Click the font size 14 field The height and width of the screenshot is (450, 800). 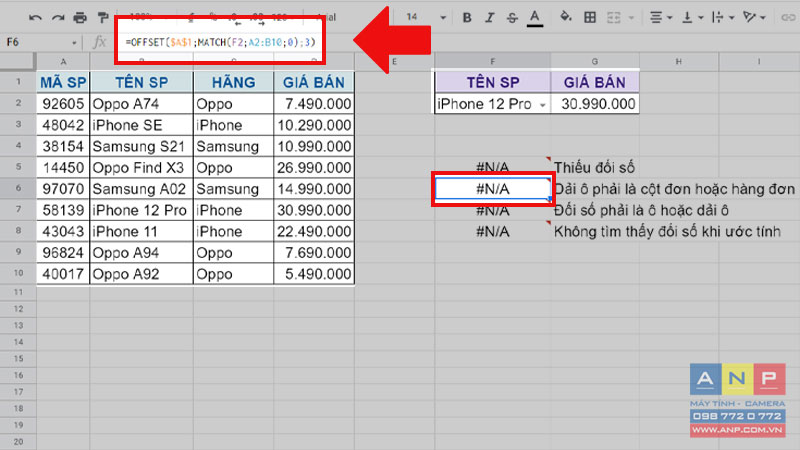click(412, 17)
